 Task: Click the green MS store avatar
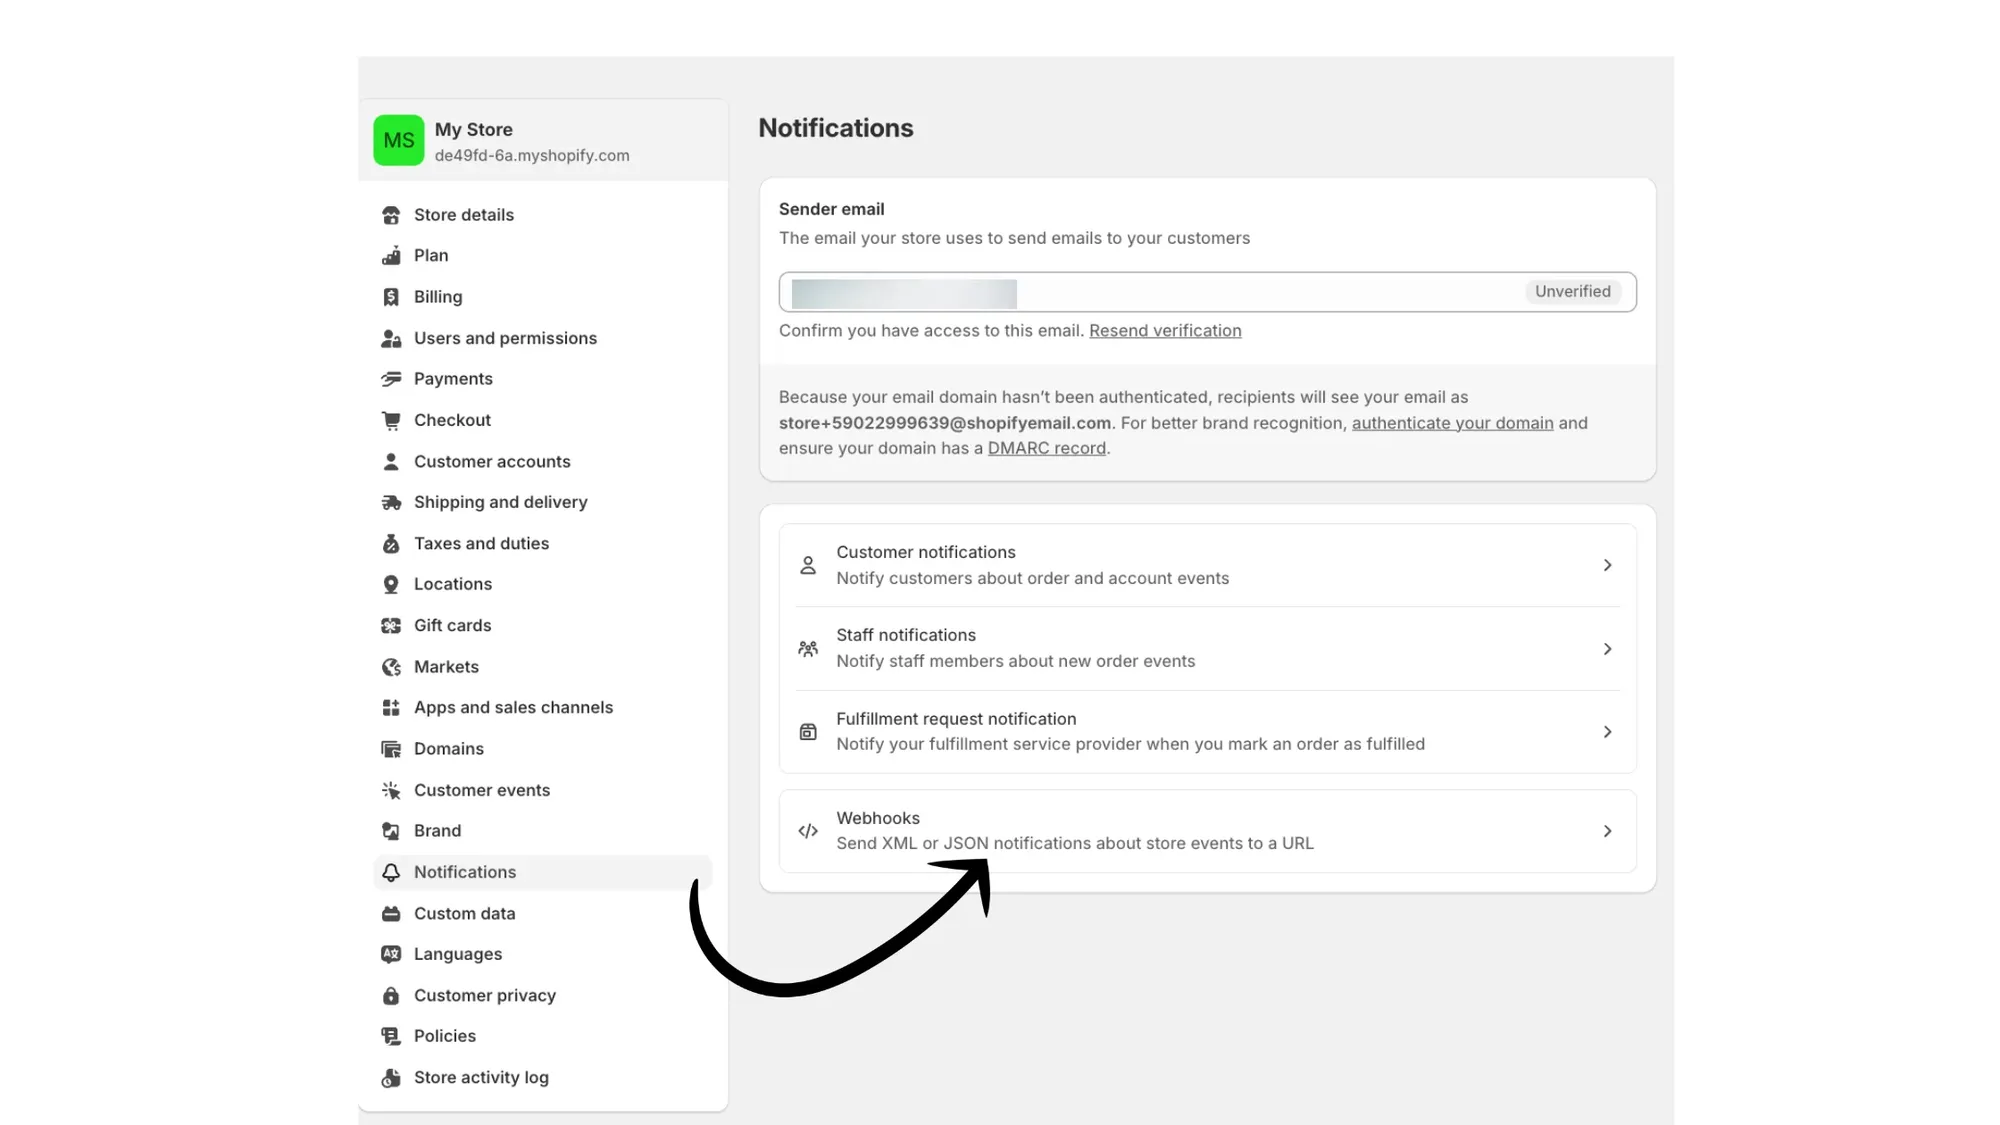(x=398, y=140)
